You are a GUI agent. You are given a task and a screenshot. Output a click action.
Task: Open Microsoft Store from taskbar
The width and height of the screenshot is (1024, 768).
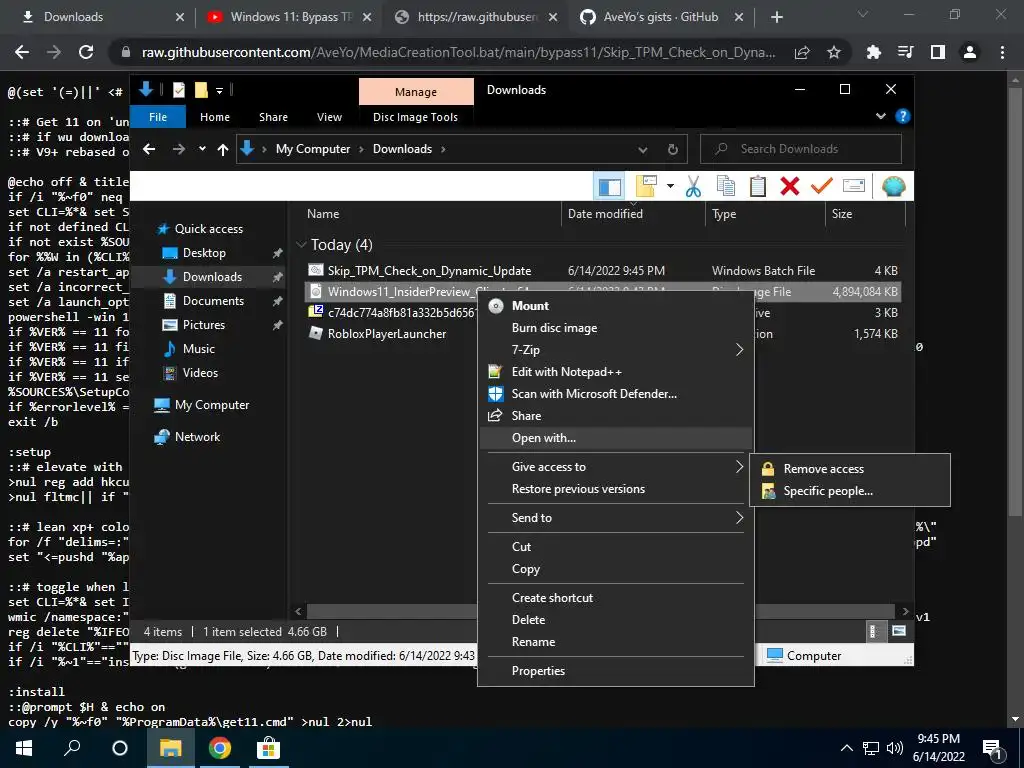(x=268, y=748)
